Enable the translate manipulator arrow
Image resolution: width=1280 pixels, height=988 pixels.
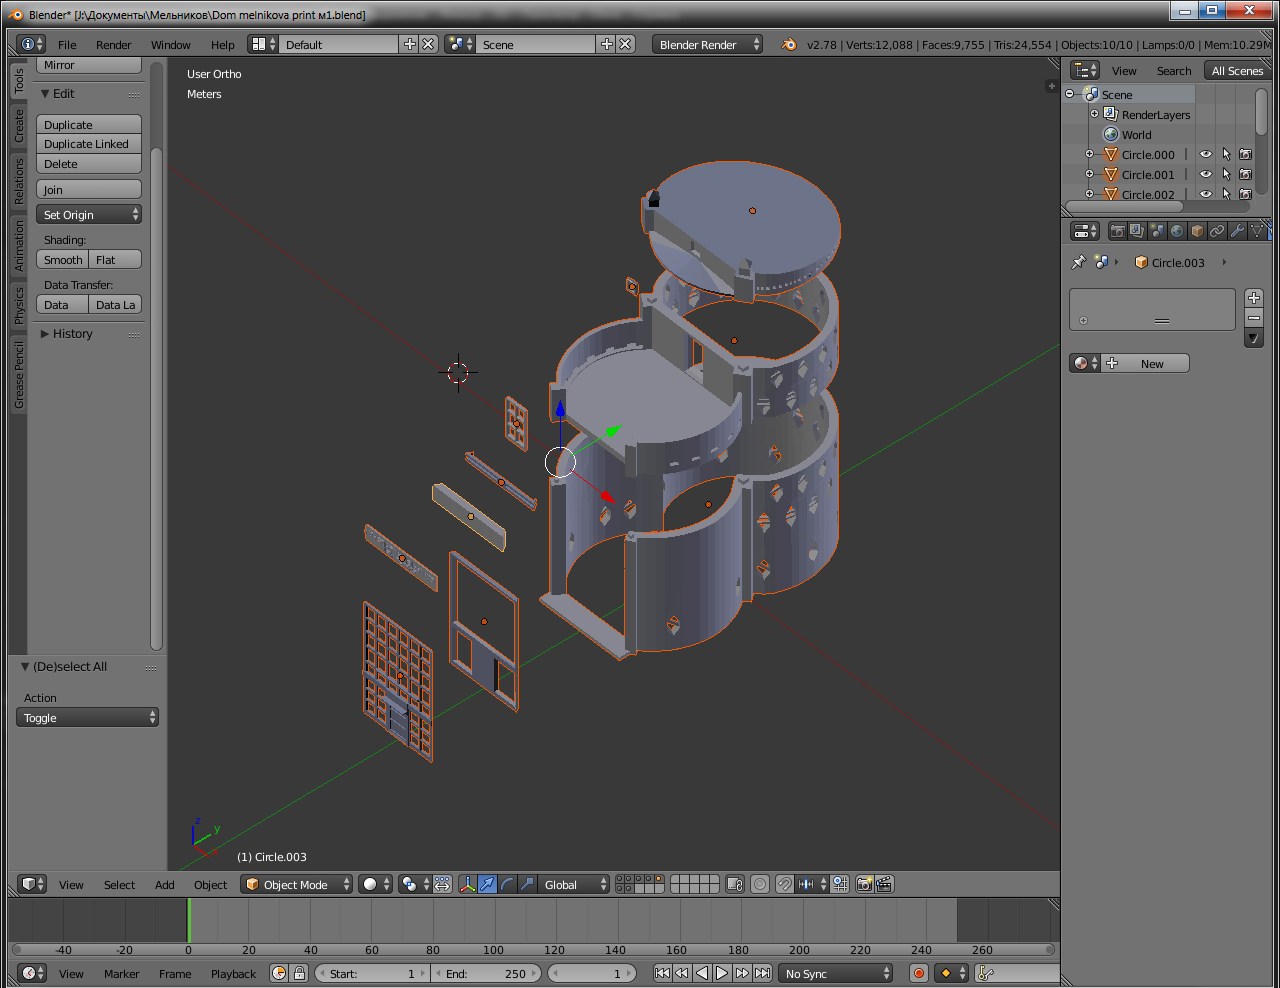[487, 884]
